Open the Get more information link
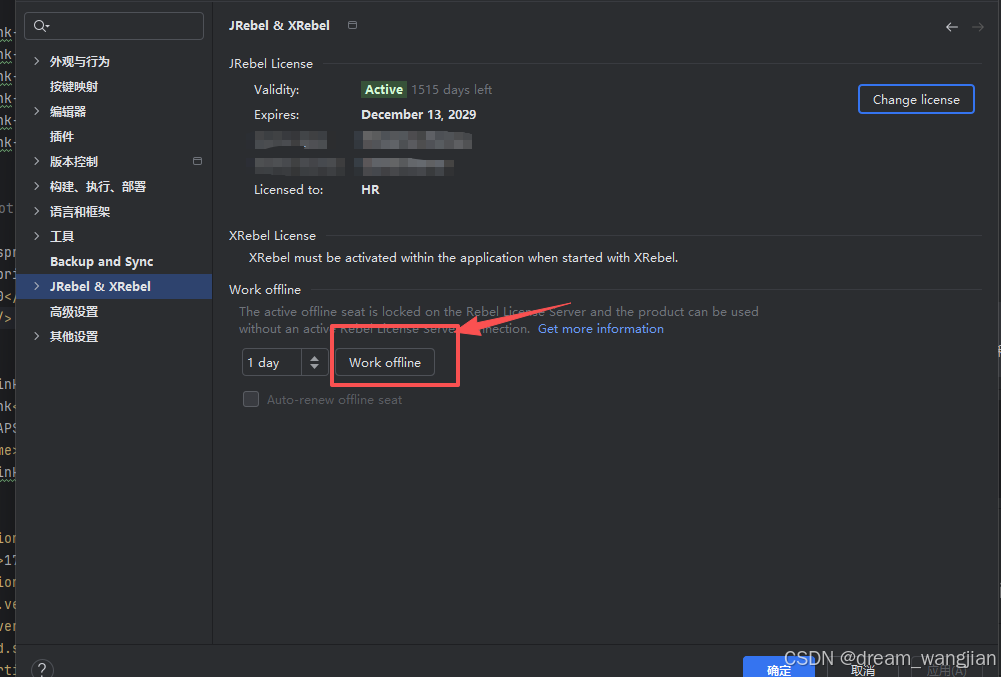The width and height of the screenshot is (1001, 677). 601,328
